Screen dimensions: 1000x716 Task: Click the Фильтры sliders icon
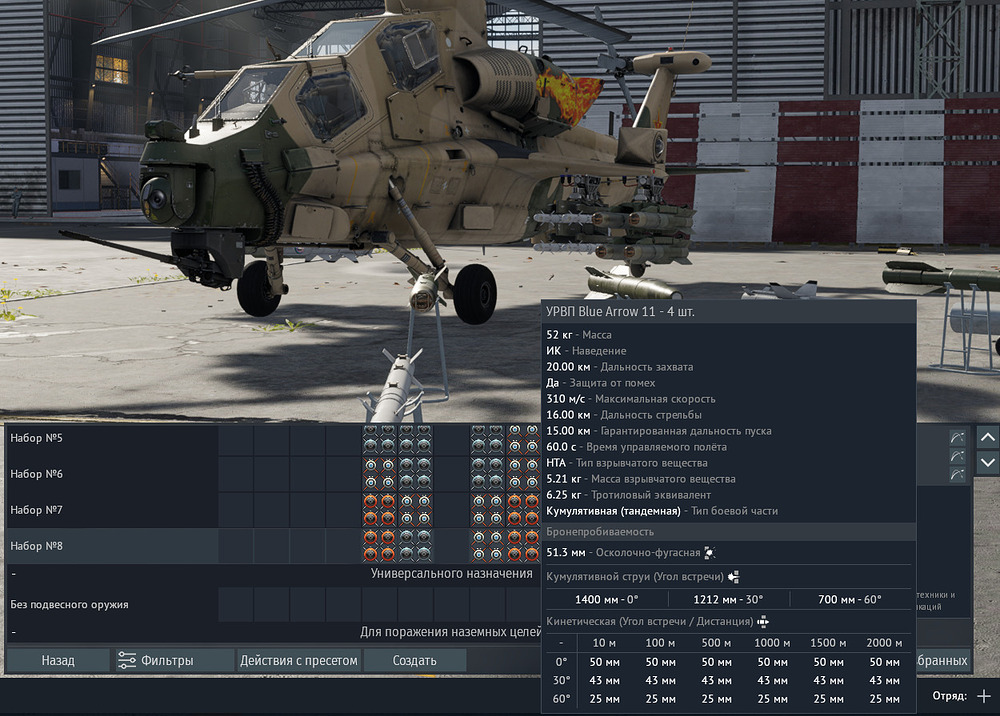coord(126,661)
